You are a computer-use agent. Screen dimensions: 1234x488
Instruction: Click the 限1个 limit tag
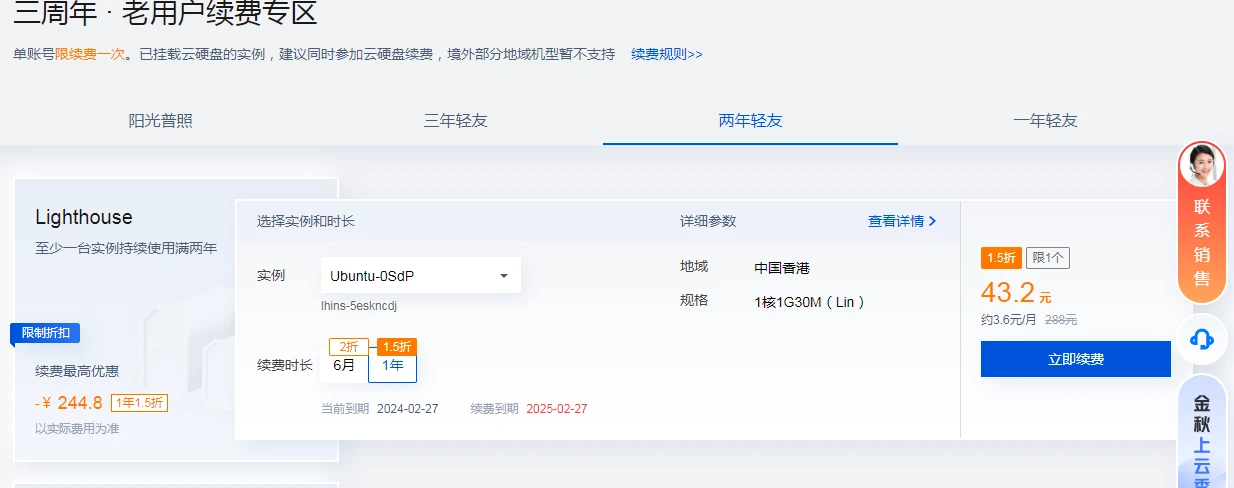coord(1048,258)
